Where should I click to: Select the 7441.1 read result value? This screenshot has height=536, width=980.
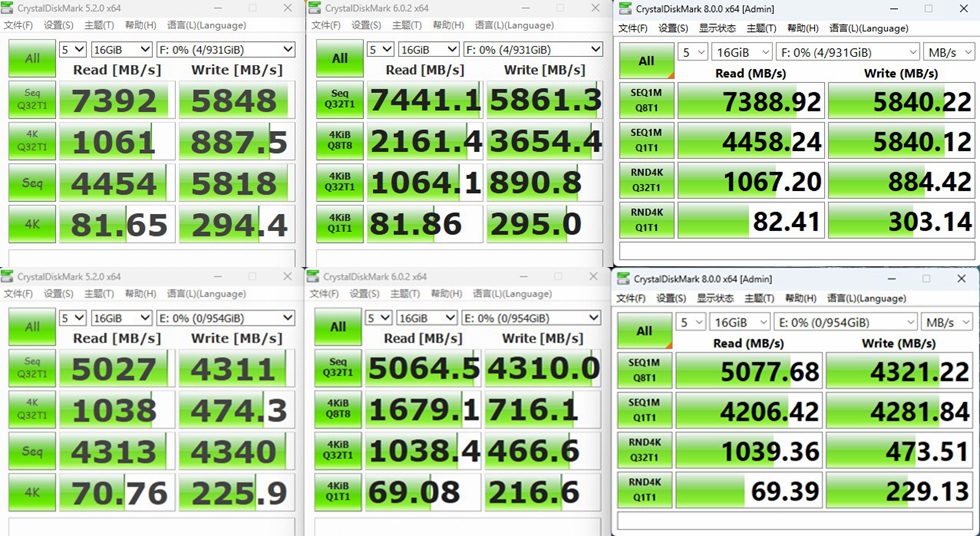424,100
